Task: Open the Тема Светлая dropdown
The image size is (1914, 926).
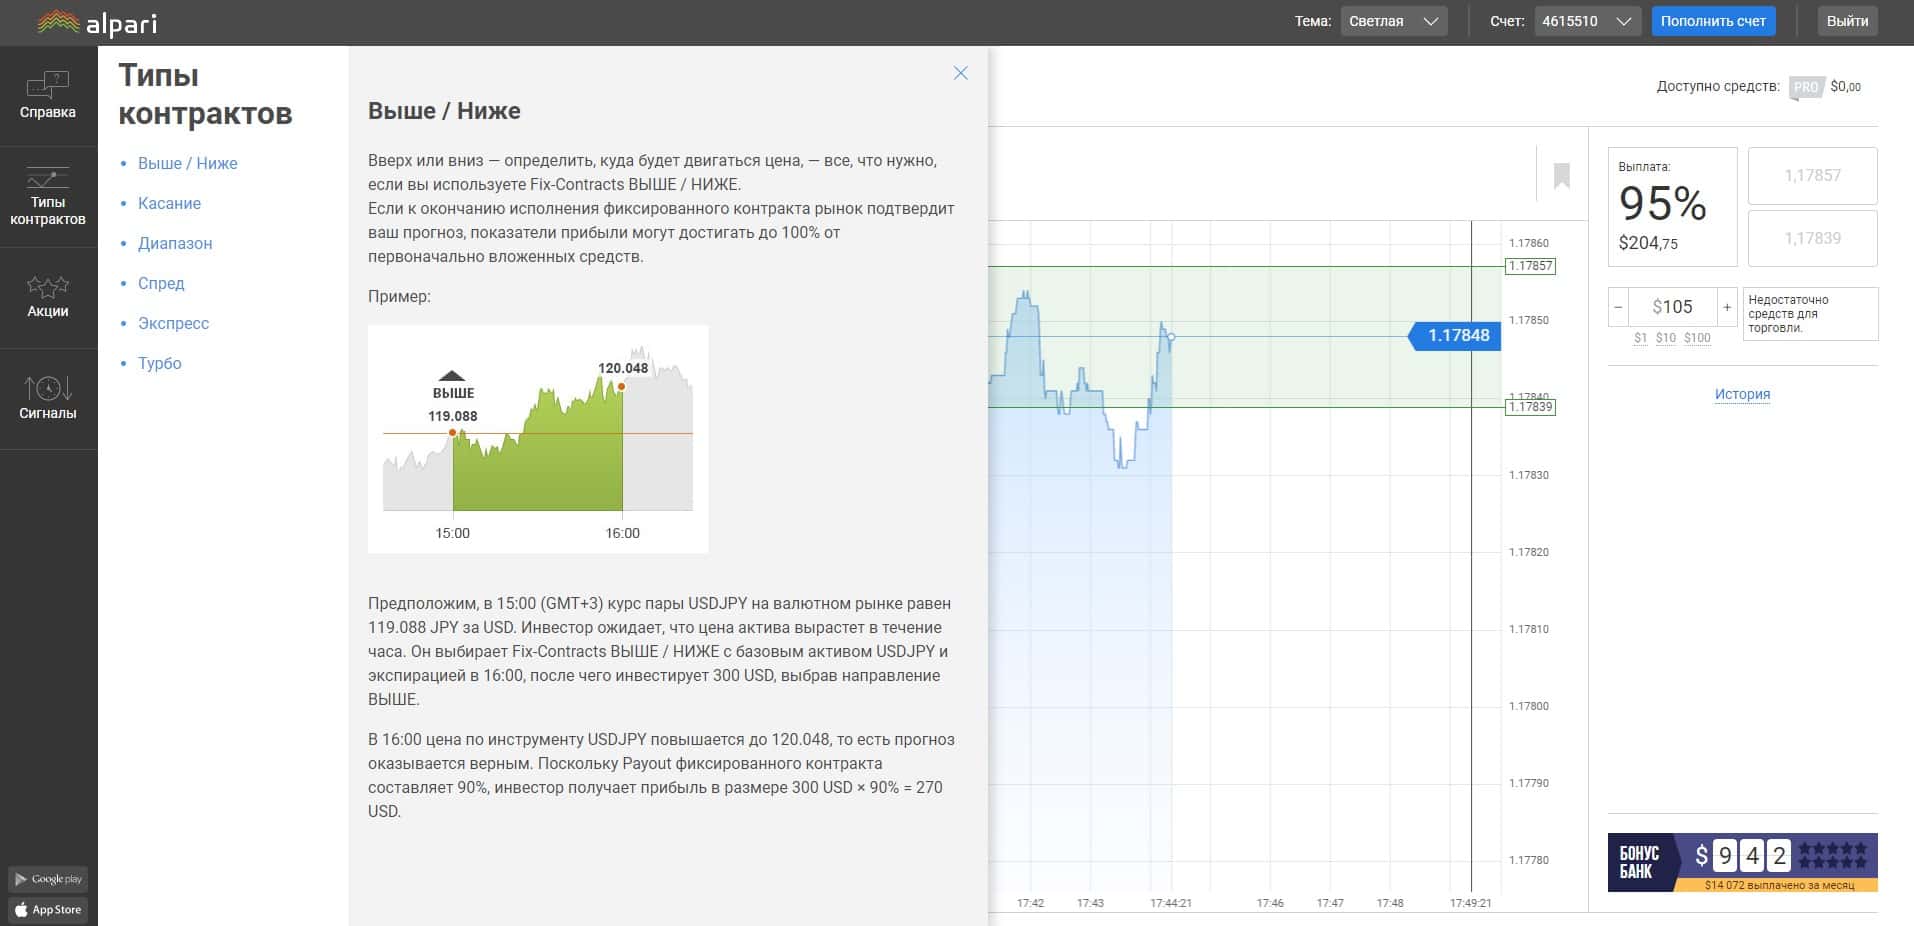Action: (x=1394, y=21)
